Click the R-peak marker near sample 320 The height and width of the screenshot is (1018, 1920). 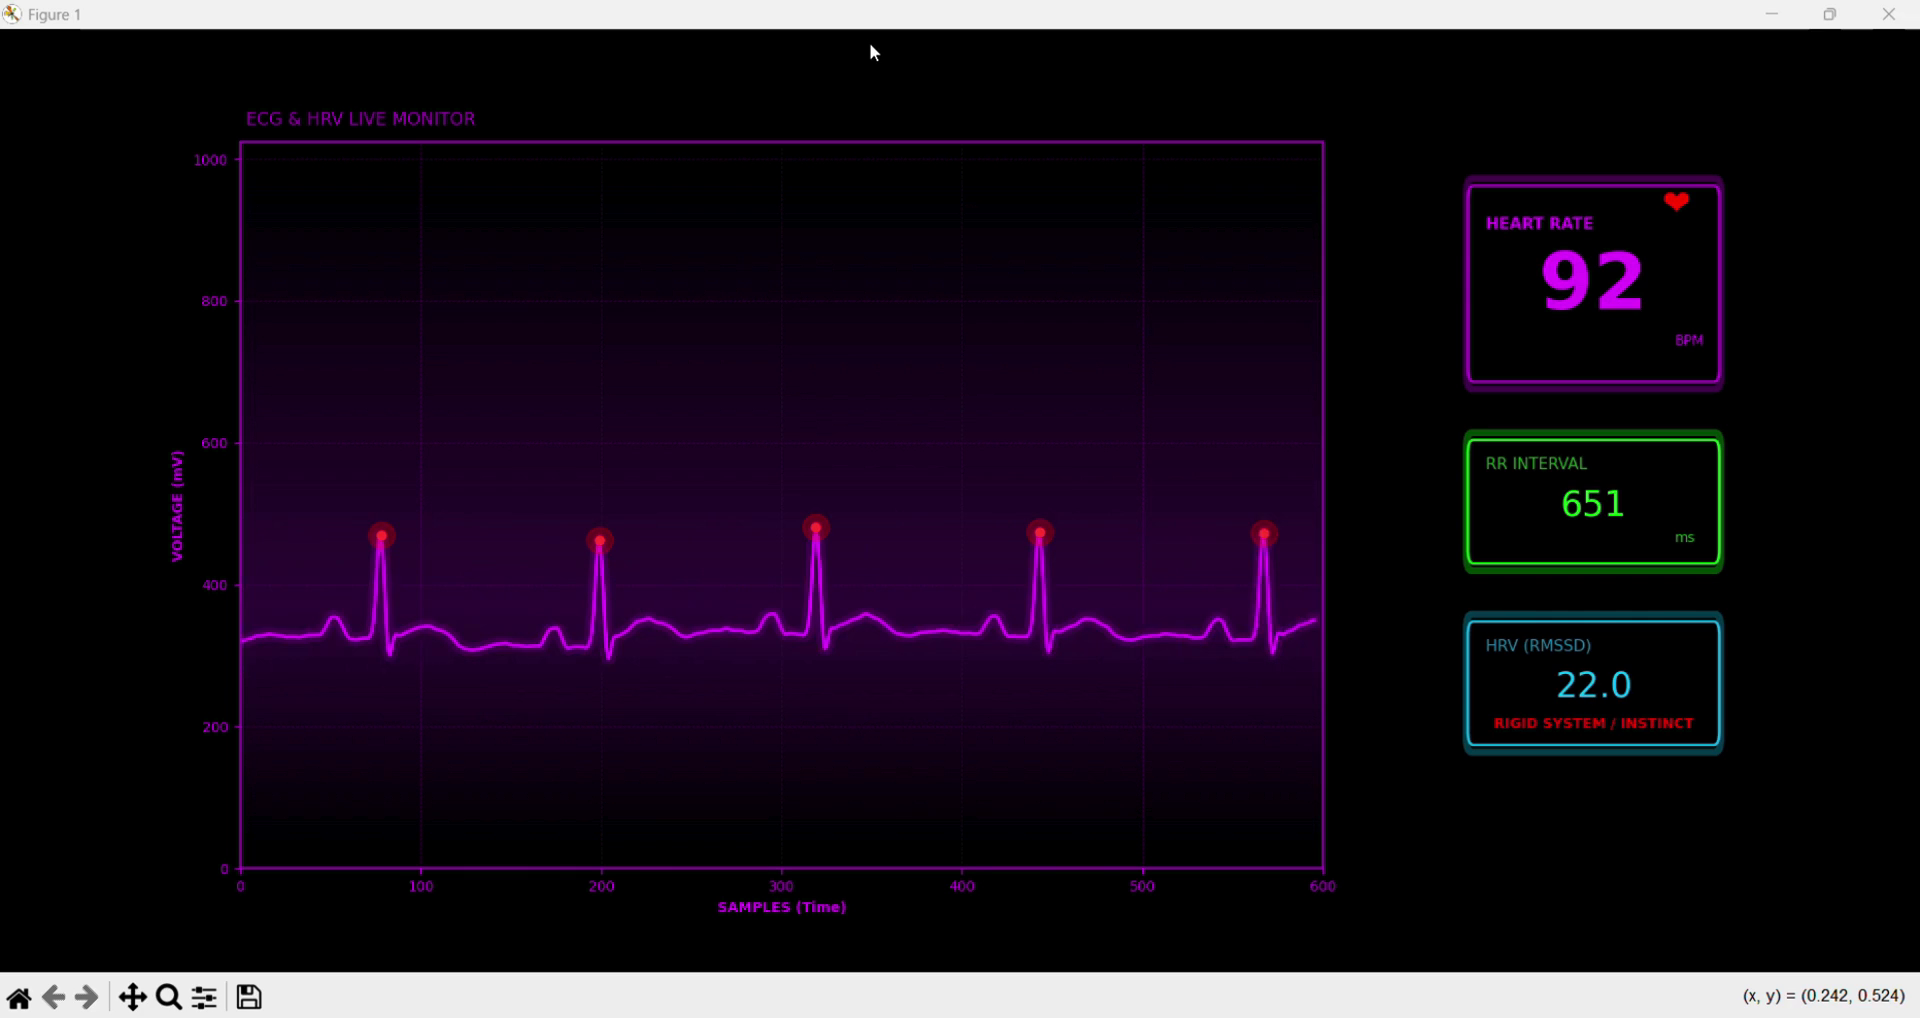click(816, 528)
